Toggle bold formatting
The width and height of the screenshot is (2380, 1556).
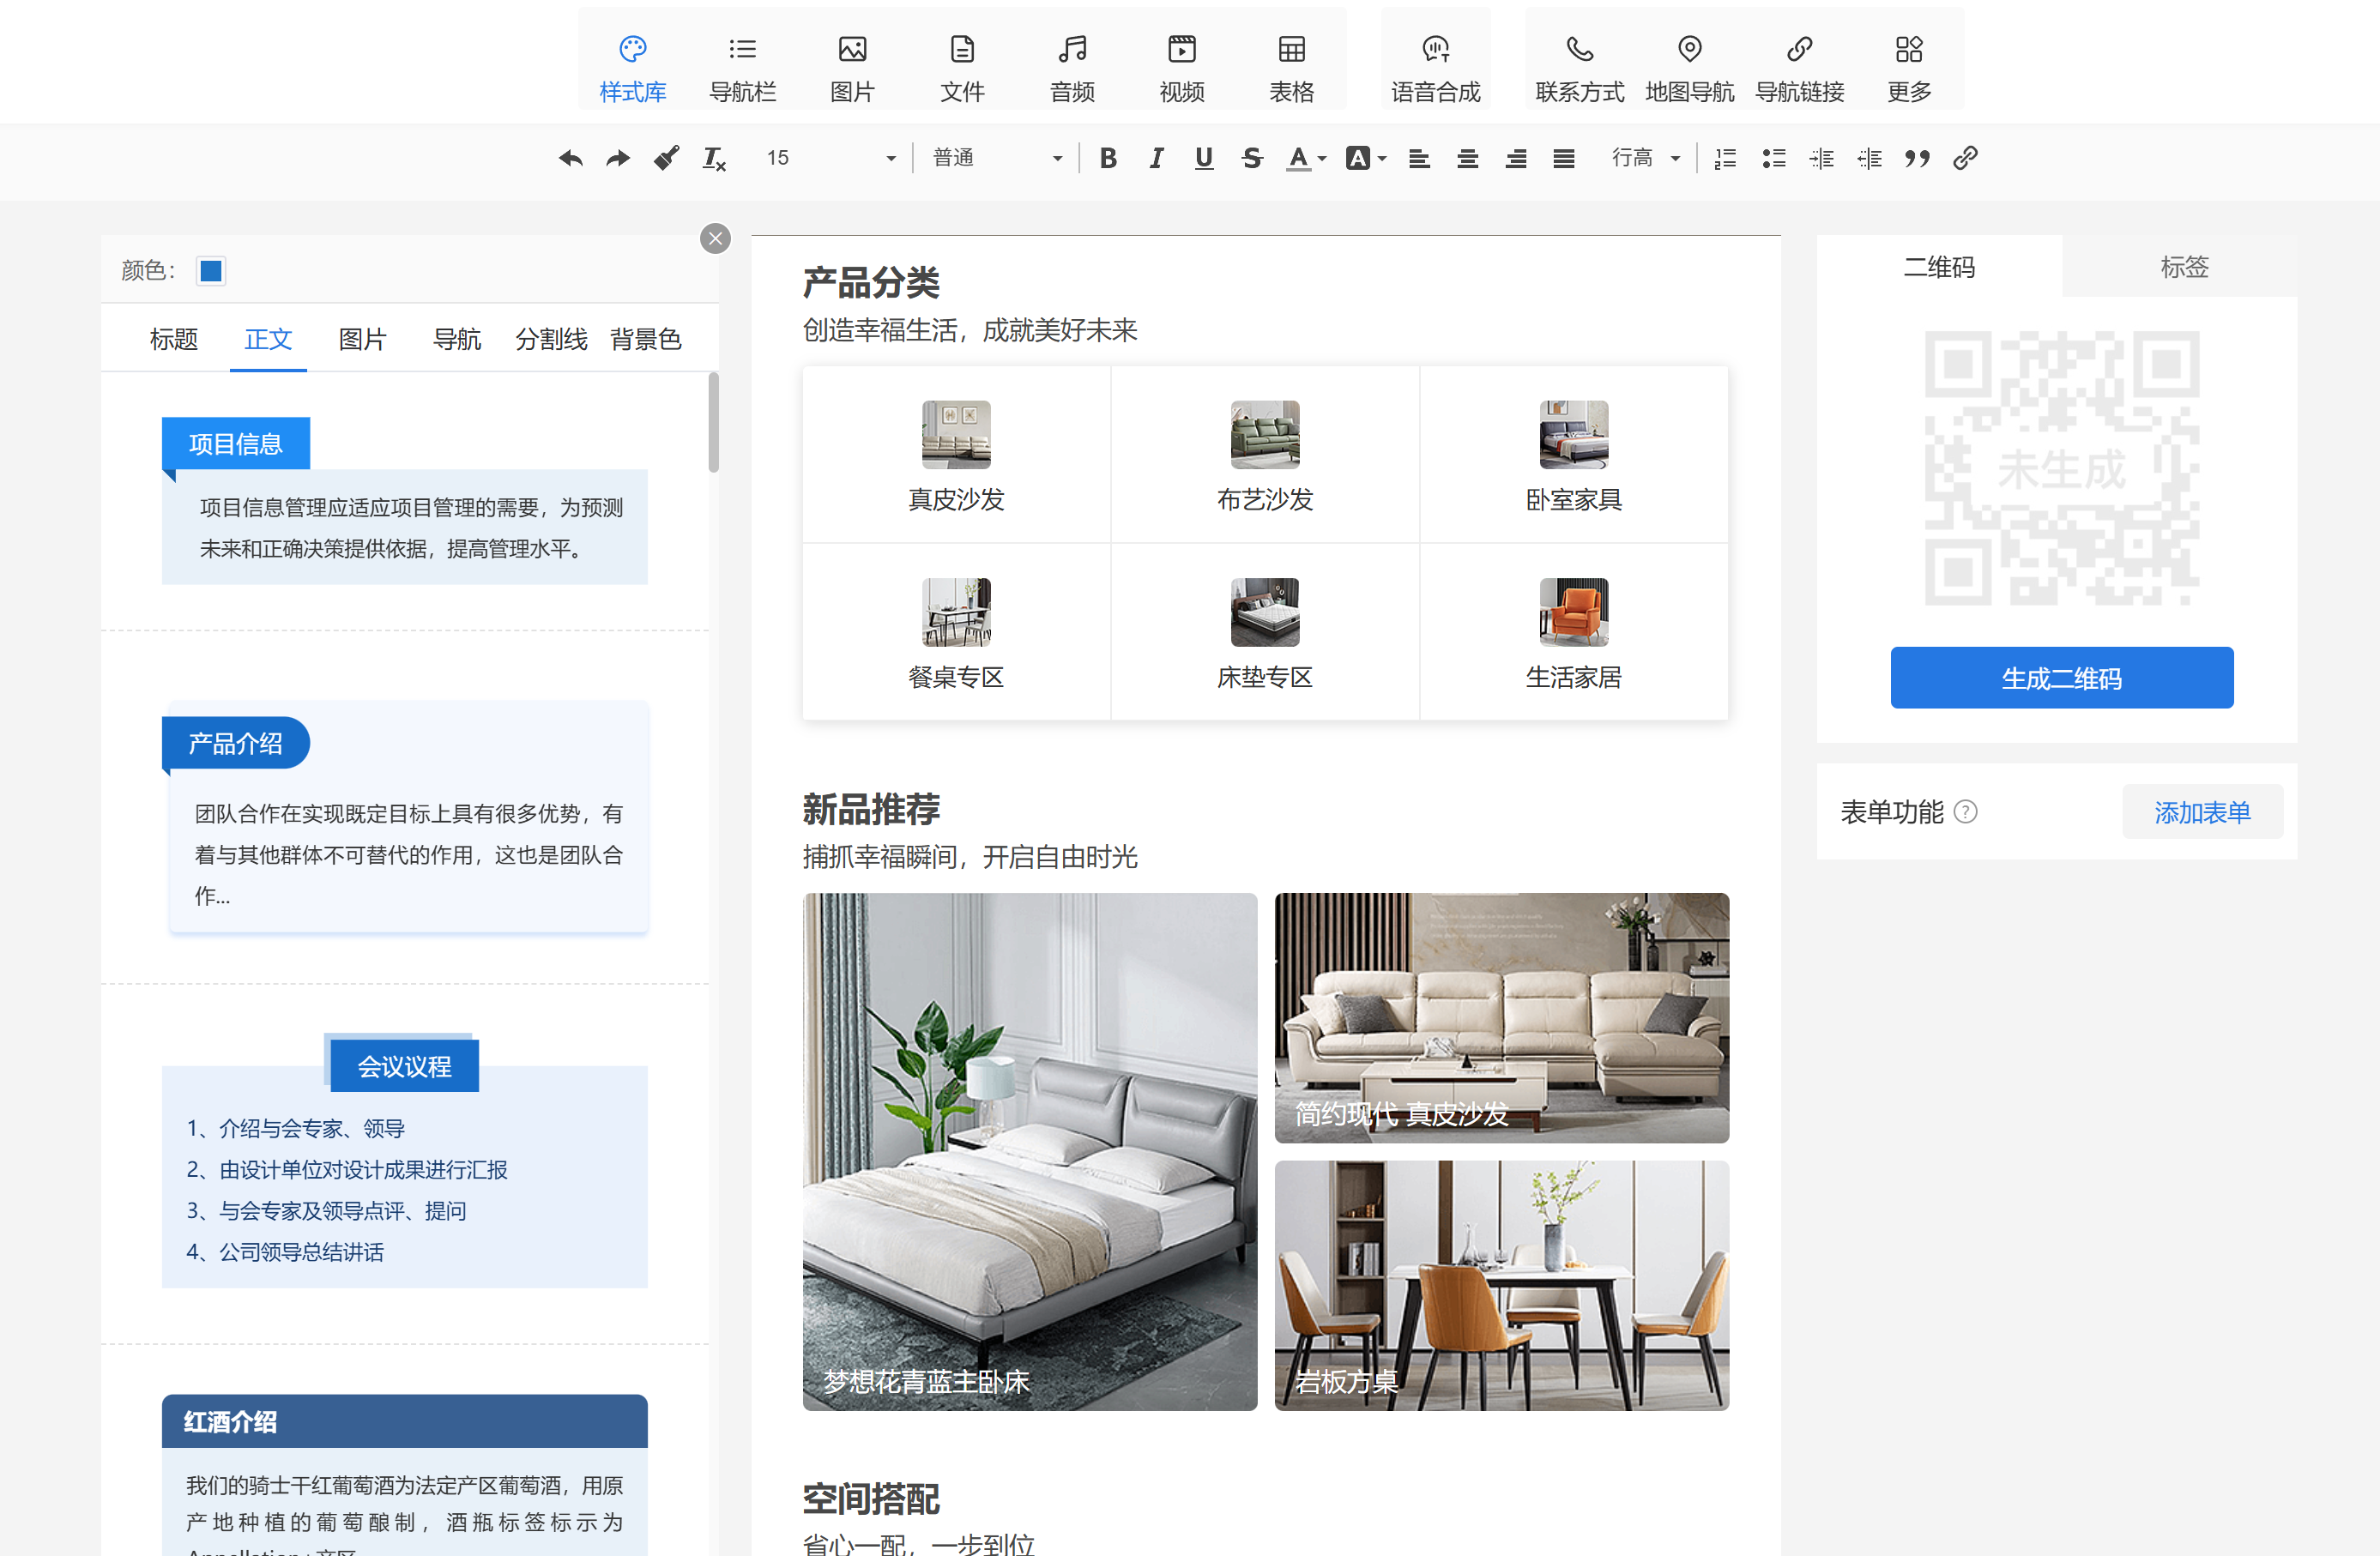coord(1108,158)
